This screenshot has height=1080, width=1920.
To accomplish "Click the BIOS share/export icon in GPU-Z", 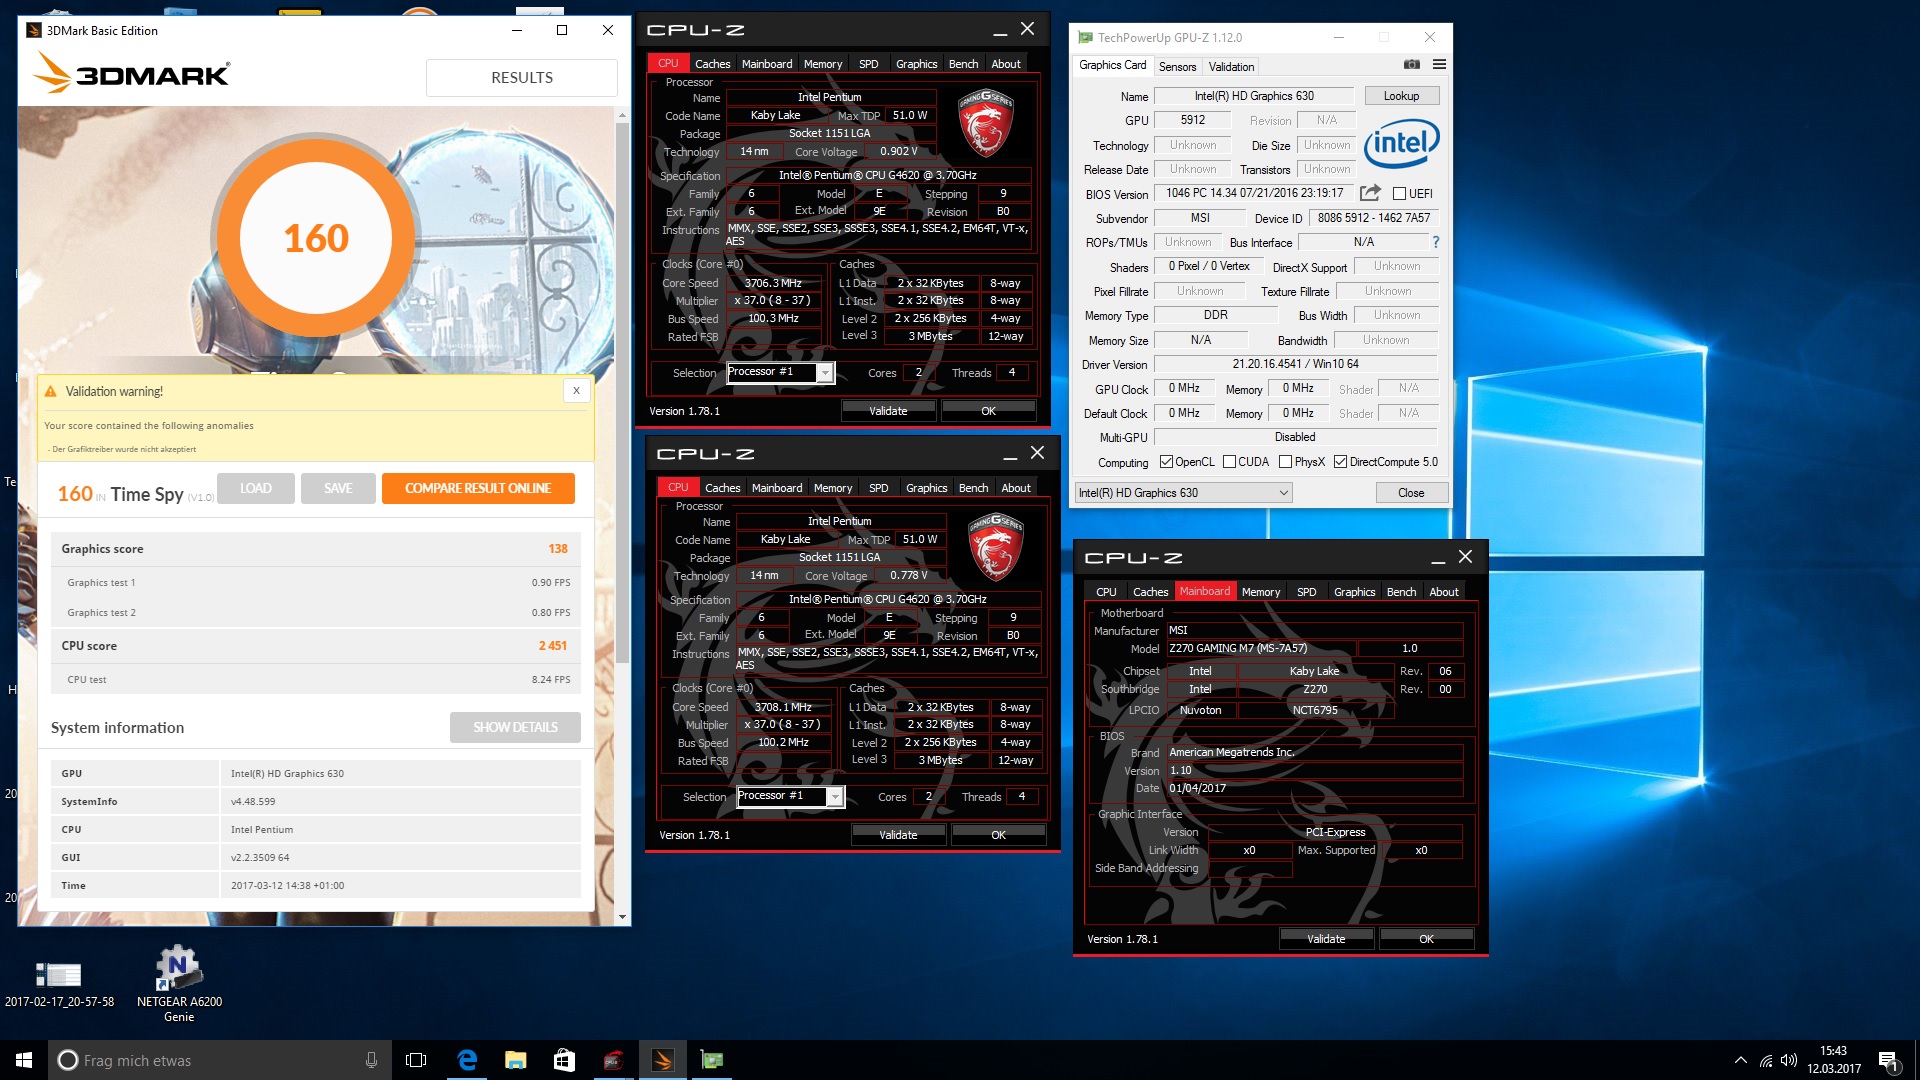I will (1370, 193).
